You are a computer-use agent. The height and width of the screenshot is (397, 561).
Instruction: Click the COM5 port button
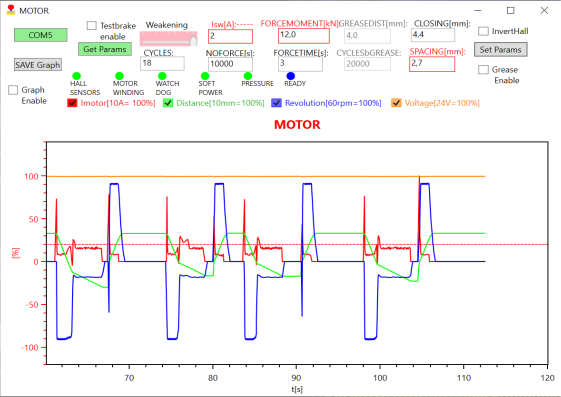coord(41,35)
